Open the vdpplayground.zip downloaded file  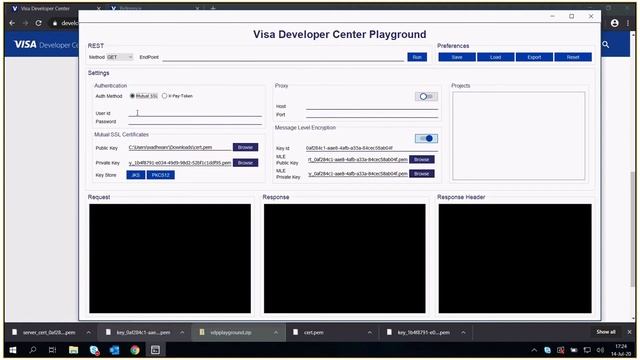(231, 332)
